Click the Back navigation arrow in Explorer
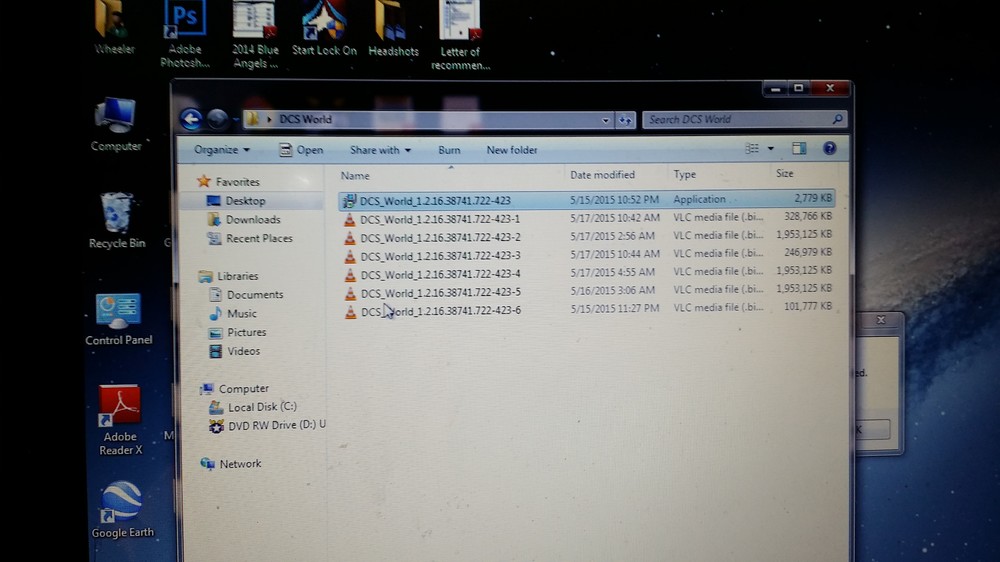This screenshot has height=562, width=1000. click(190, 119)
